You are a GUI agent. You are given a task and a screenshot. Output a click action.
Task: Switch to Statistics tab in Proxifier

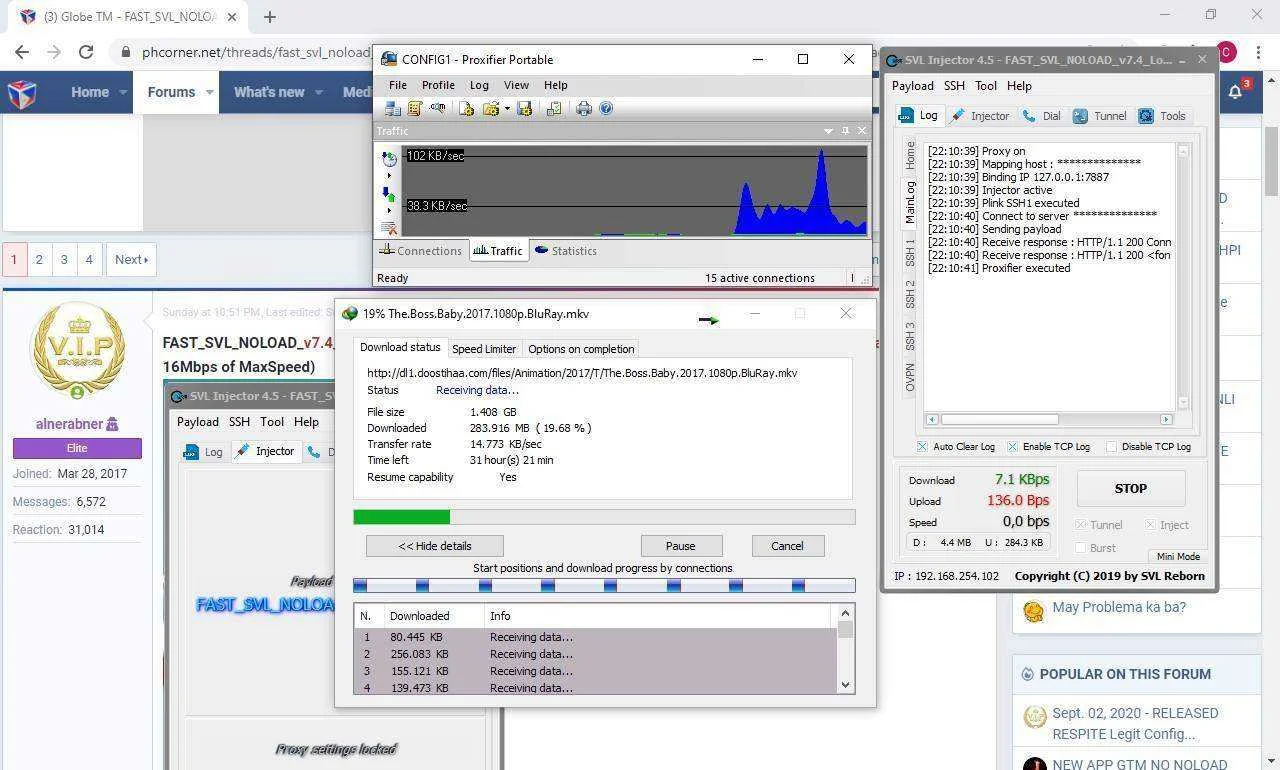565,251
